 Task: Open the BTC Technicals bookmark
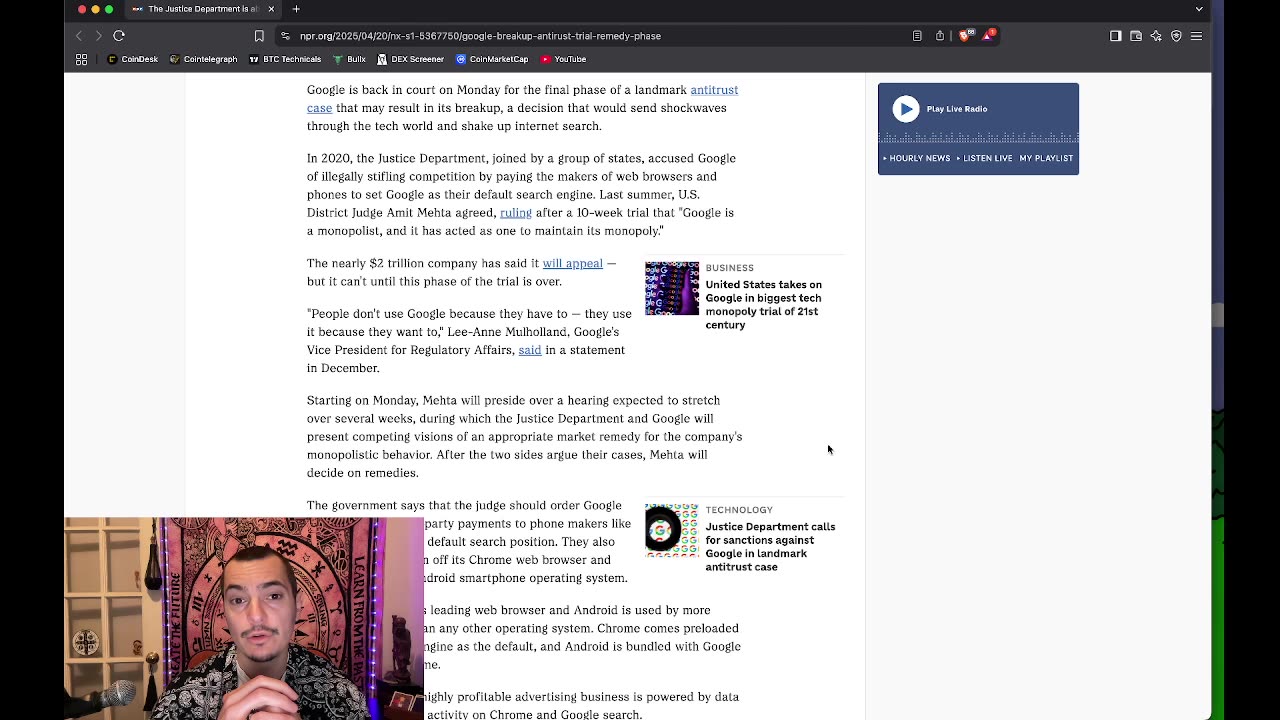pyautogui.click(x=285, y=59)
